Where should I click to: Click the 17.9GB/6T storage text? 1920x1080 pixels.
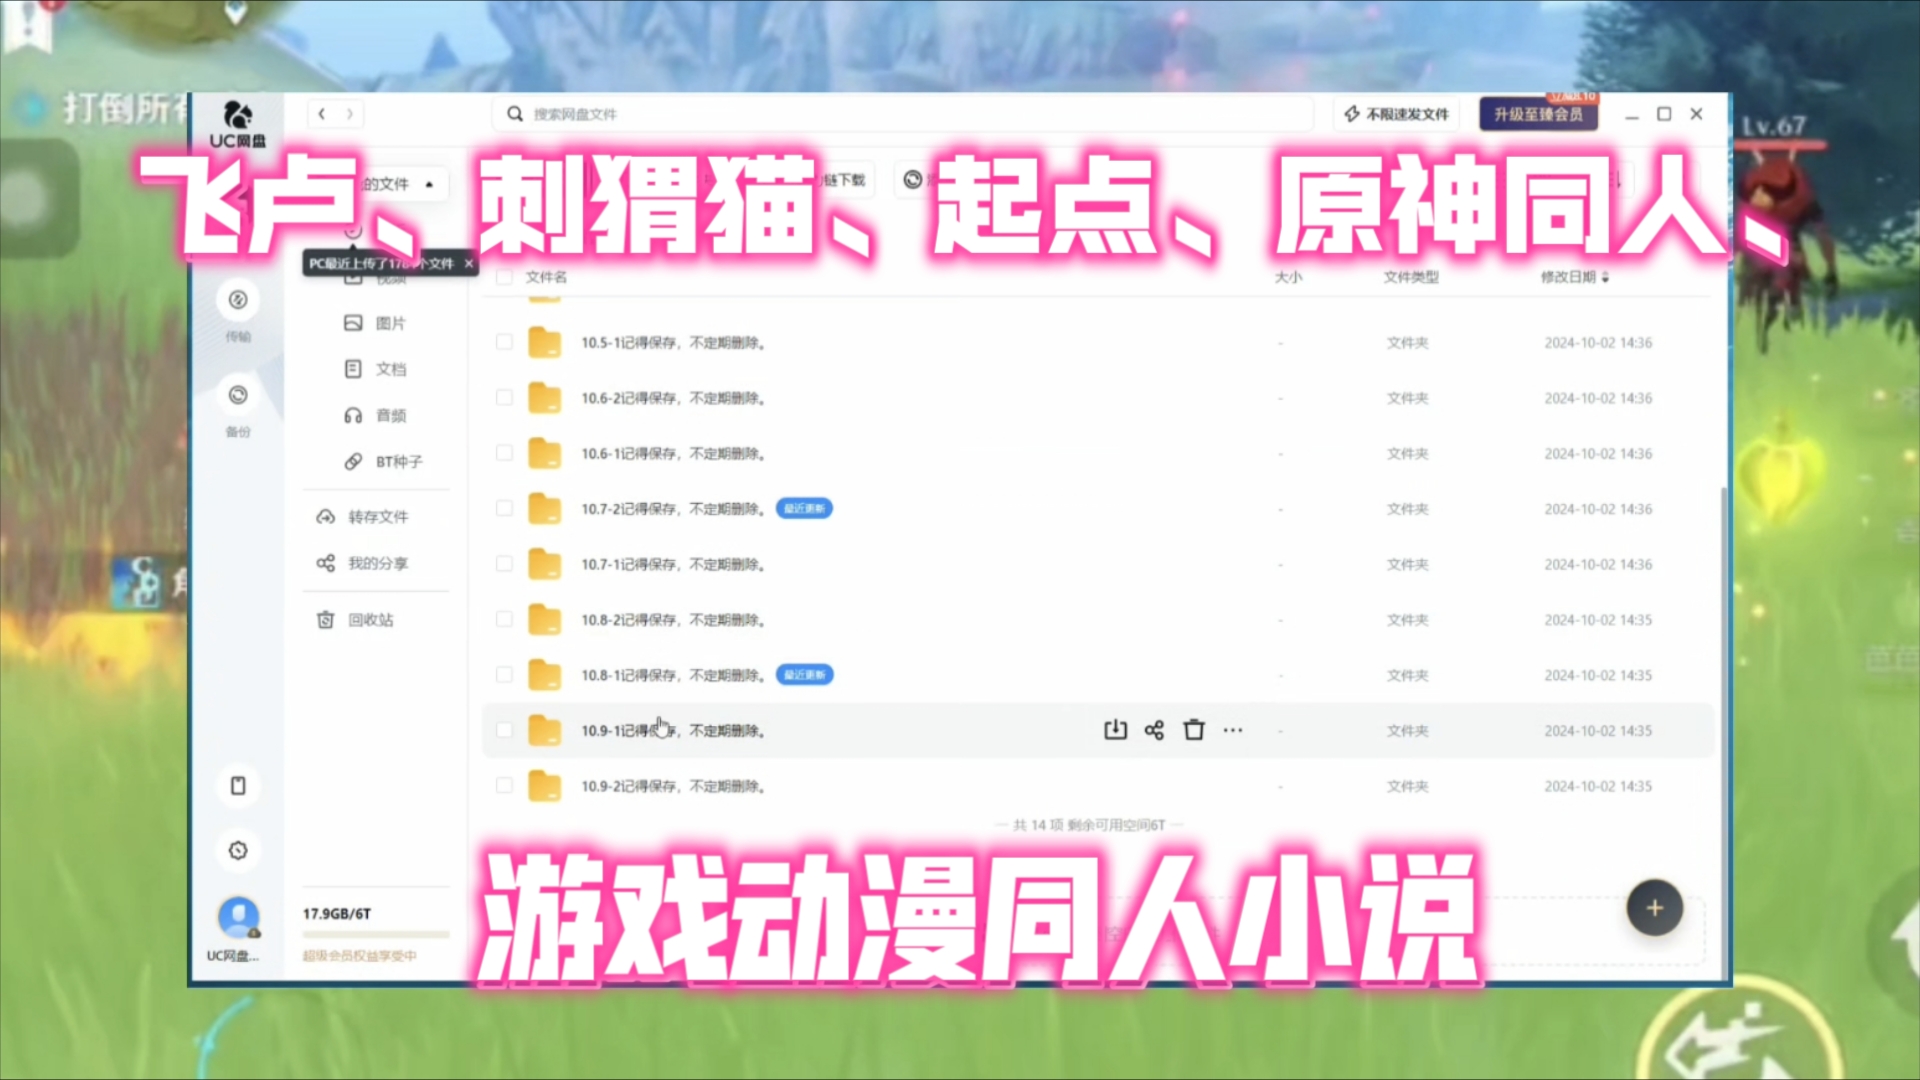pyautogui.click(x=337, y=914)
